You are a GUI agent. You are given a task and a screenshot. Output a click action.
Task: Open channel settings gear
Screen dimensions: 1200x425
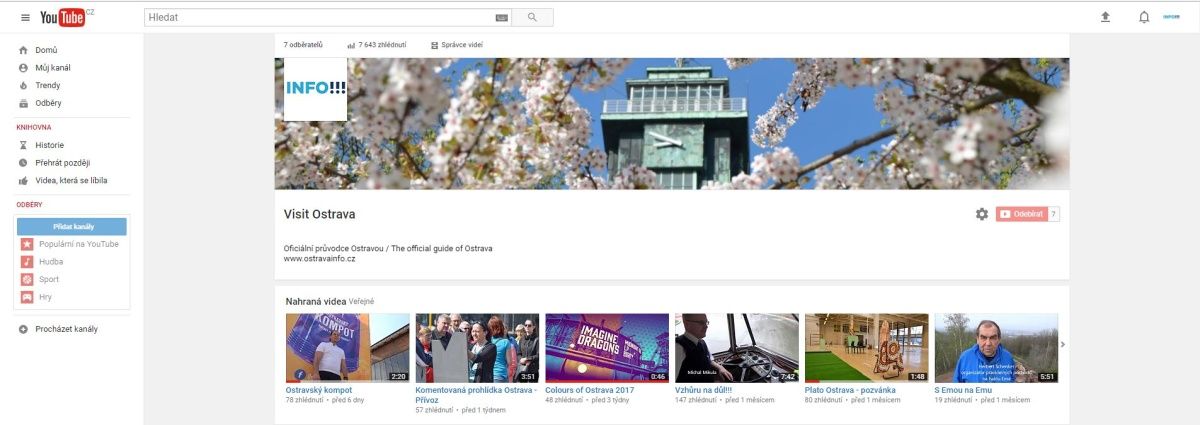click(982, 214)
